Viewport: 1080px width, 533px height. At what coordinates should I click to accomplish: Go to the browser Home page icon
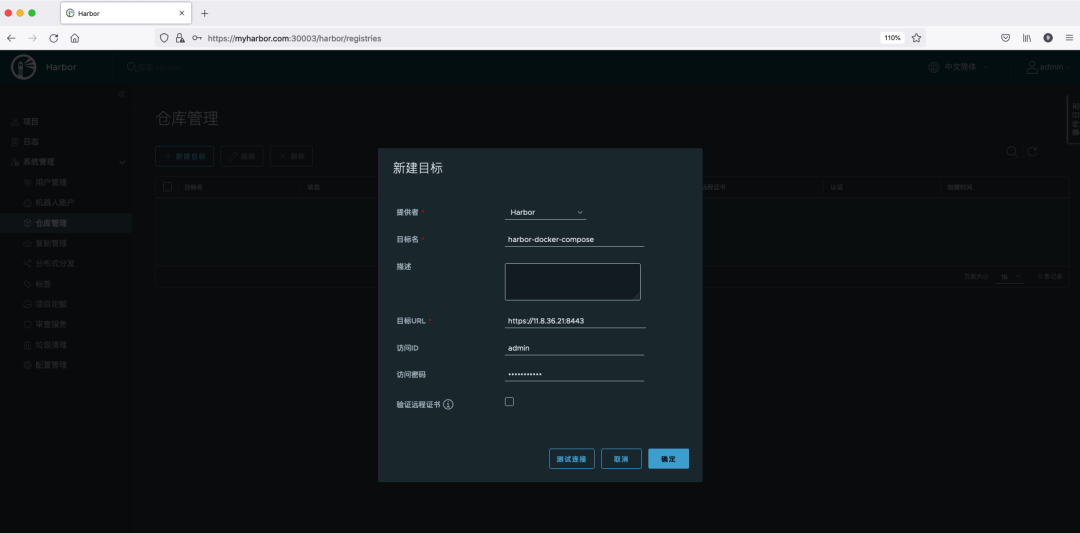[x=75, y=39]
